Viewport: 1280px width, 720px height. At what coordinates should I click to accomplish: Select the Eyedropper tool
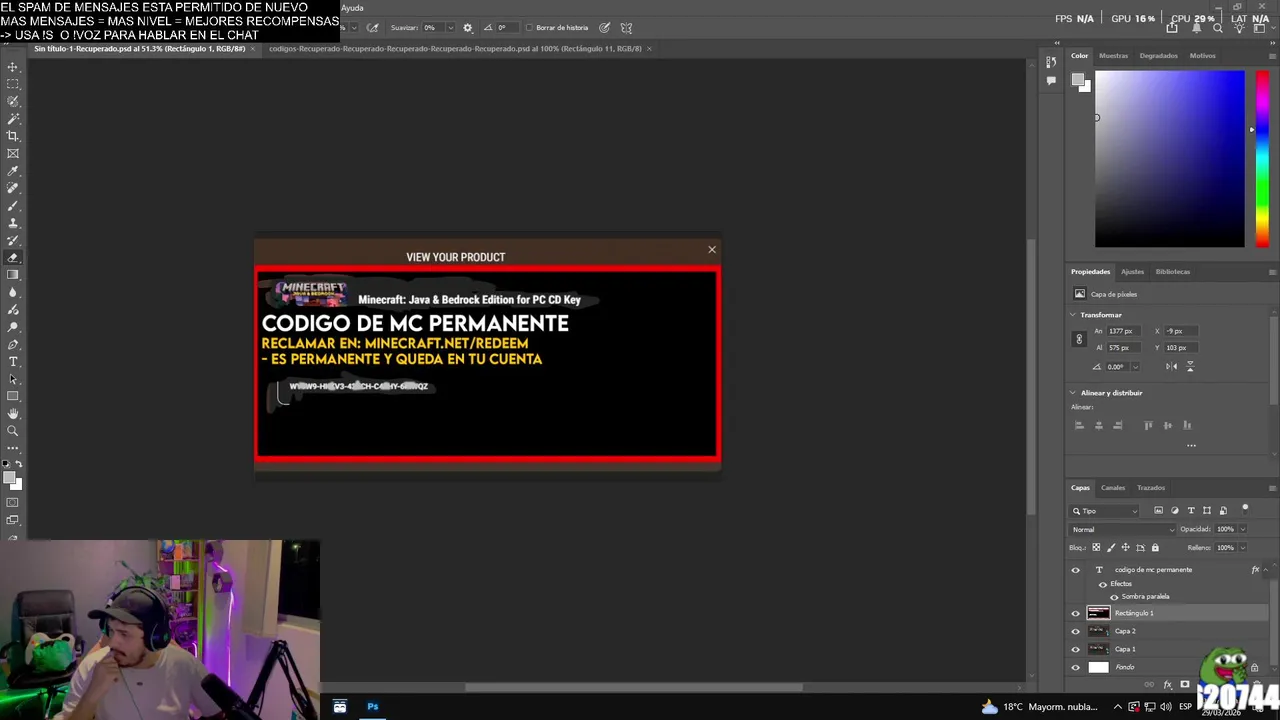13,171
